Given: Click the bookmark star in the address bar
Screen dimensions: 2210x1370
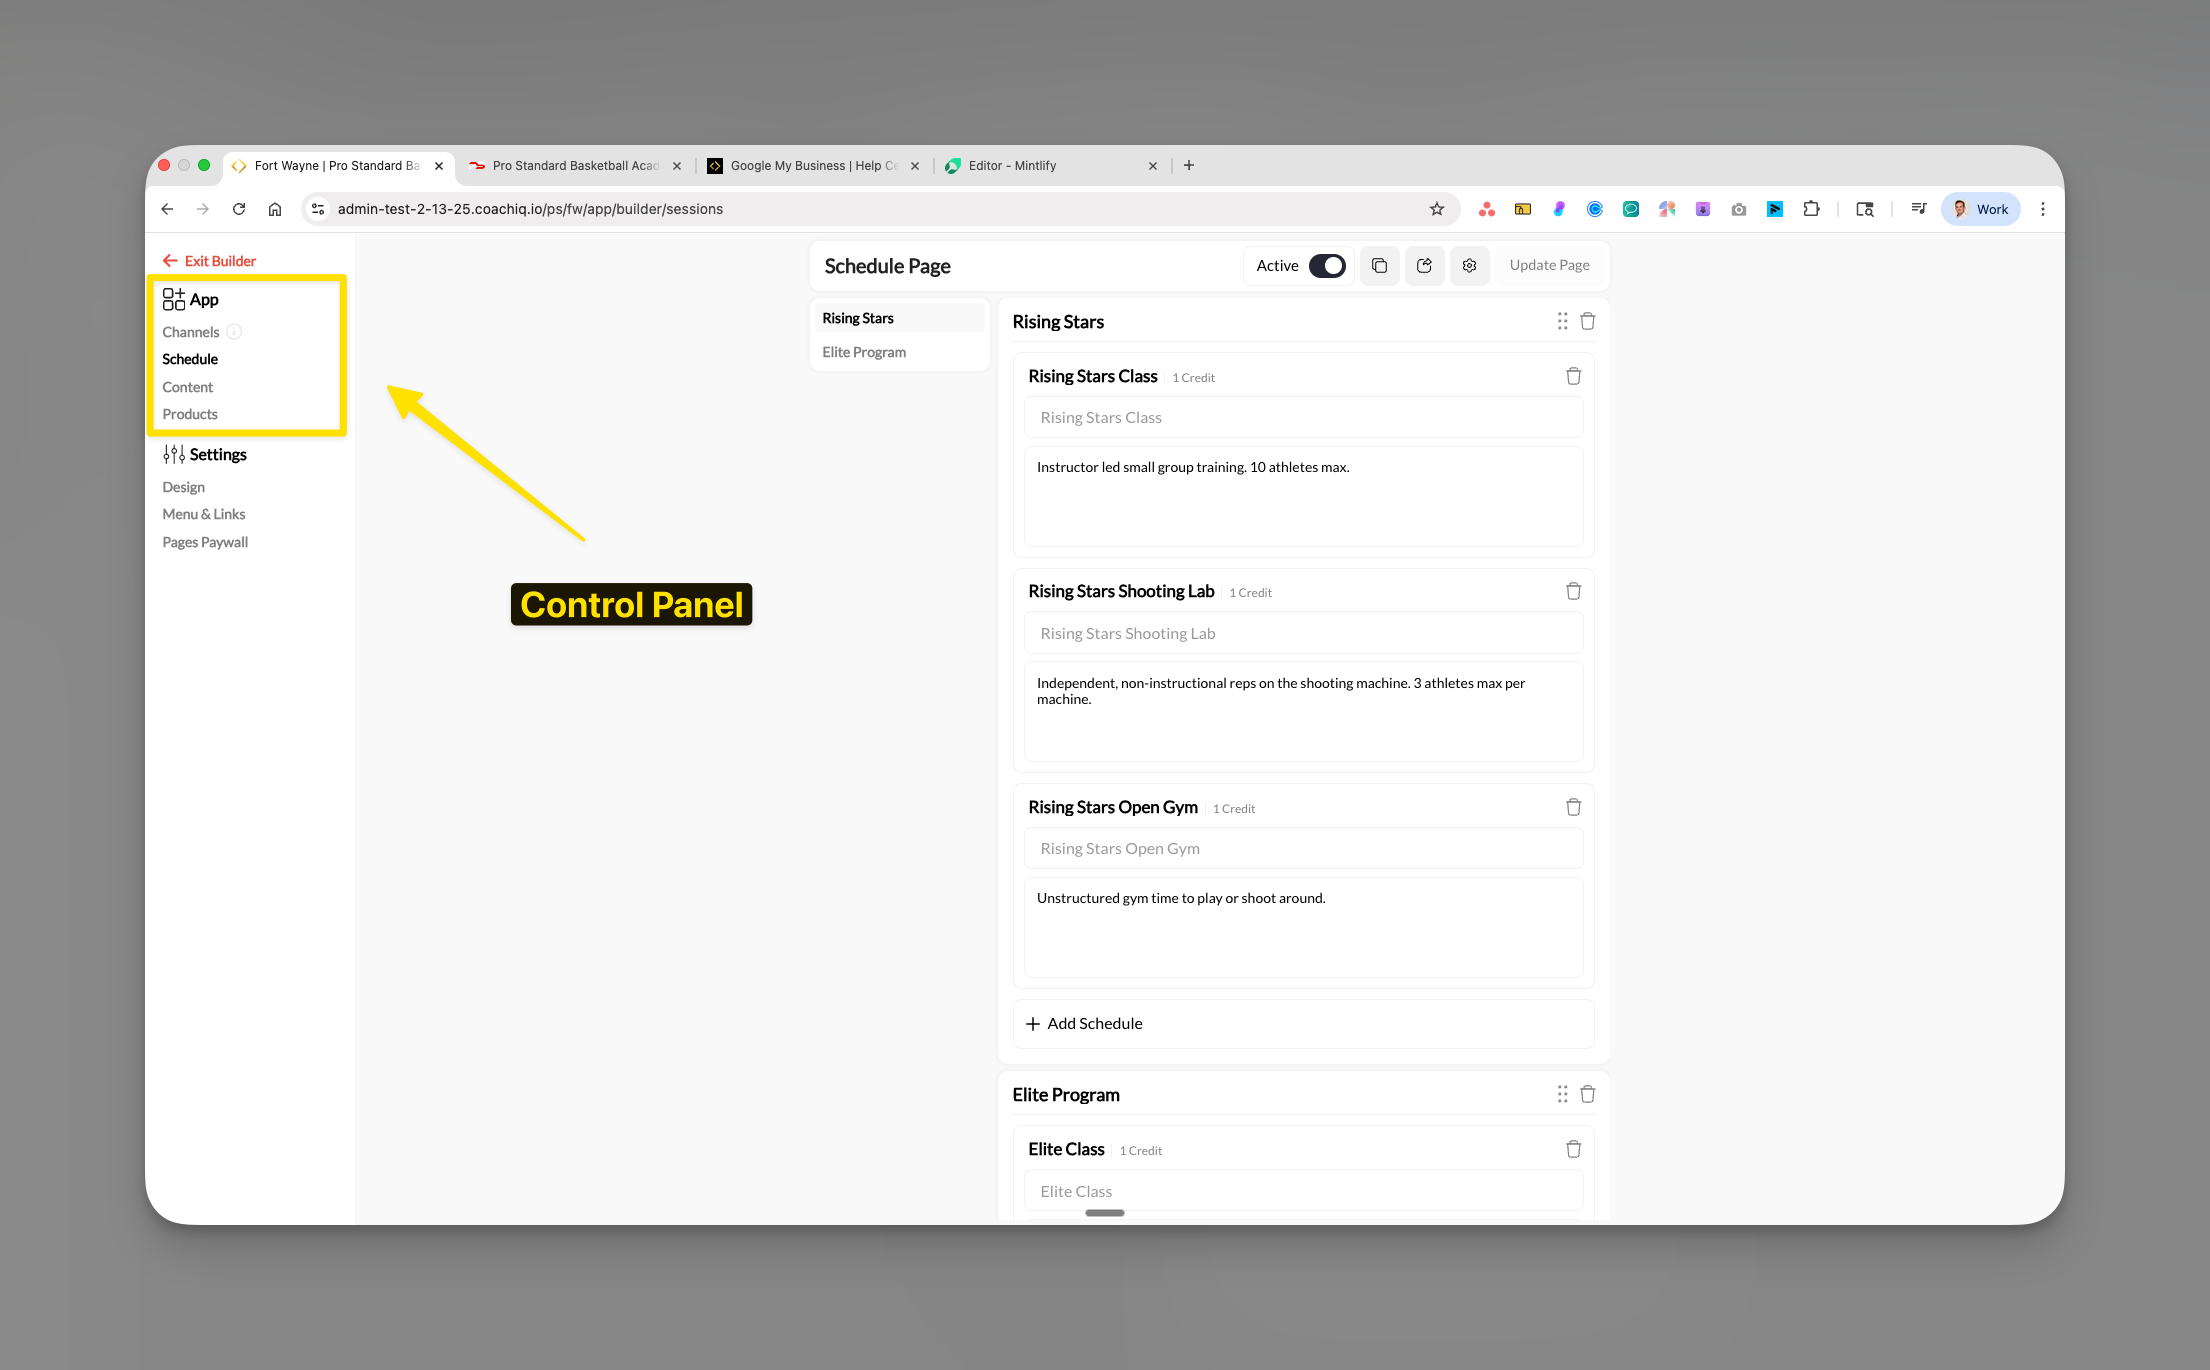Looking at the screenshot, I should pos(1437,209).
